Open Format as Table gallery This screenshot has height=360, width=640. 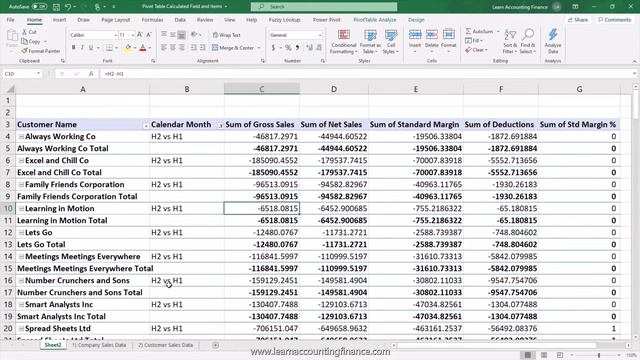click(371, 42)
